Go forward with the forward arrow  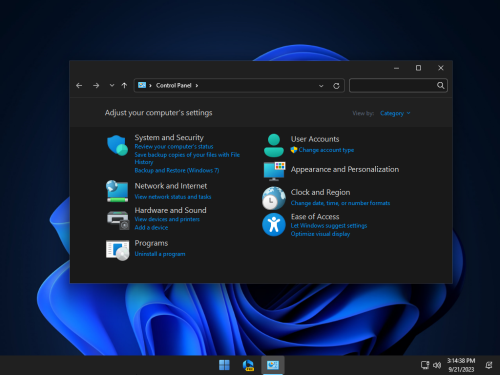[96, 86]
